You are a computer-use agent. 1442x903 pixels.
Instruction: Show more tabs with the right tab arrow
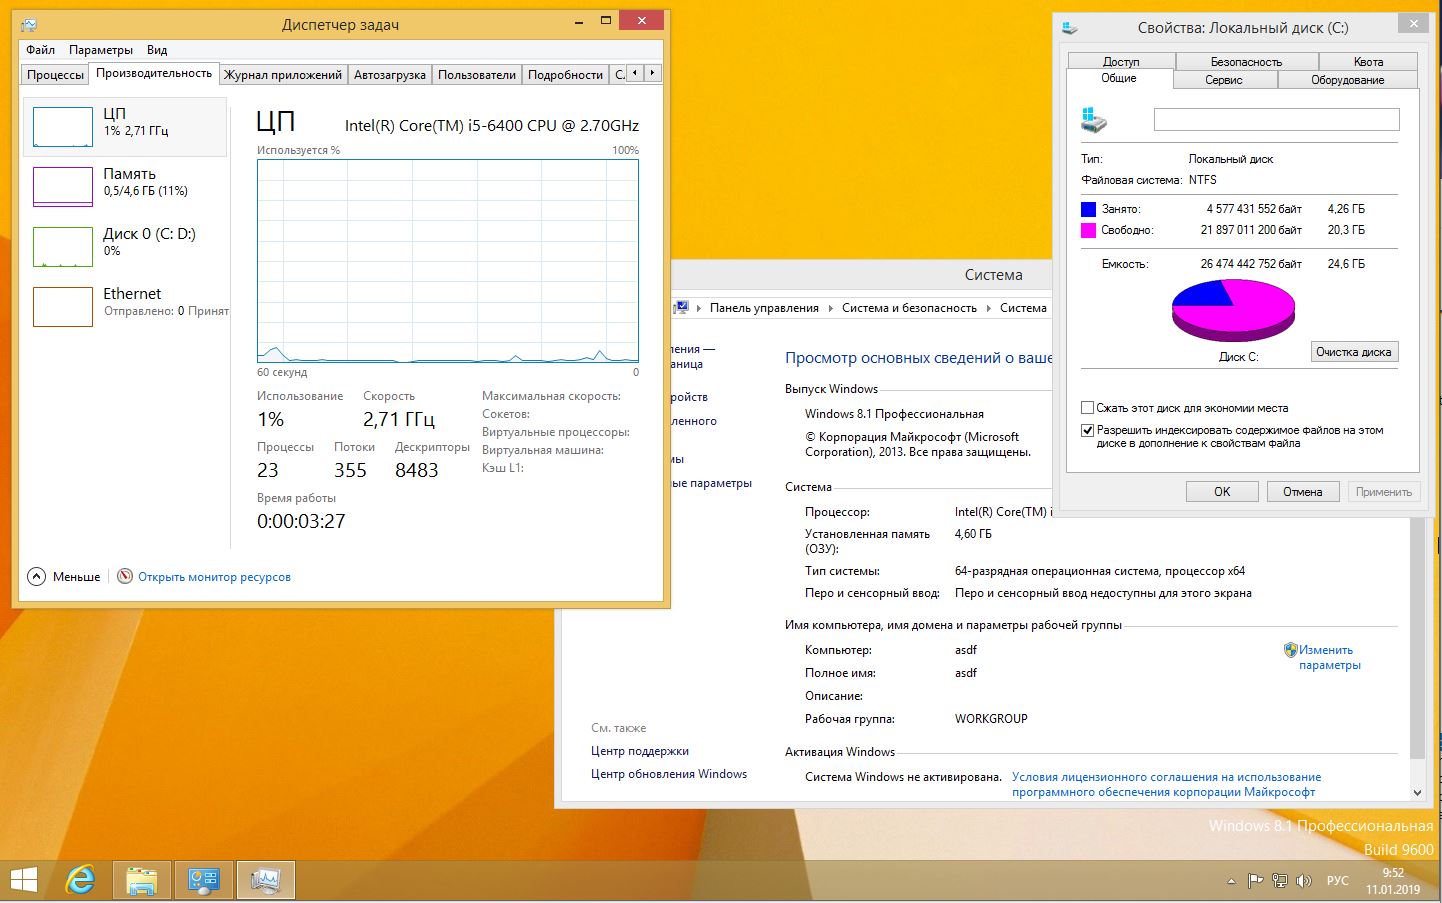[653, 73]
